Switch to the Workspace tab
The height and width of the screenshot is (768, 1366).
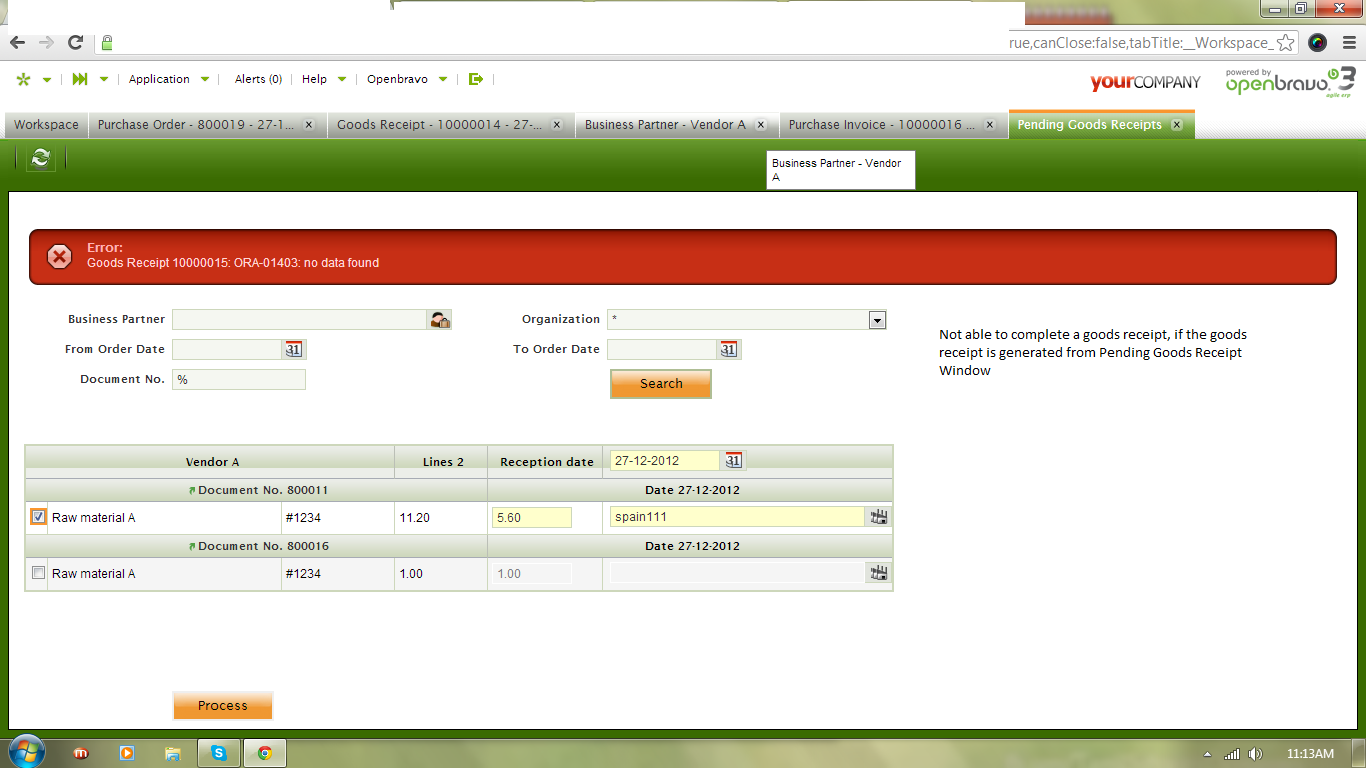[46, 125]
